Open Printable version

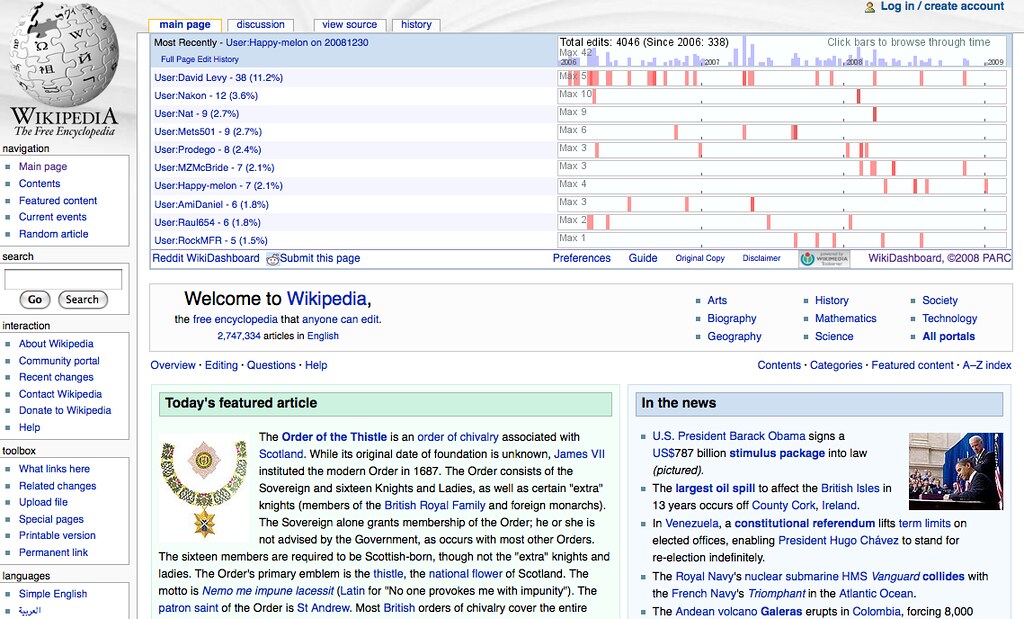point(57,535)
